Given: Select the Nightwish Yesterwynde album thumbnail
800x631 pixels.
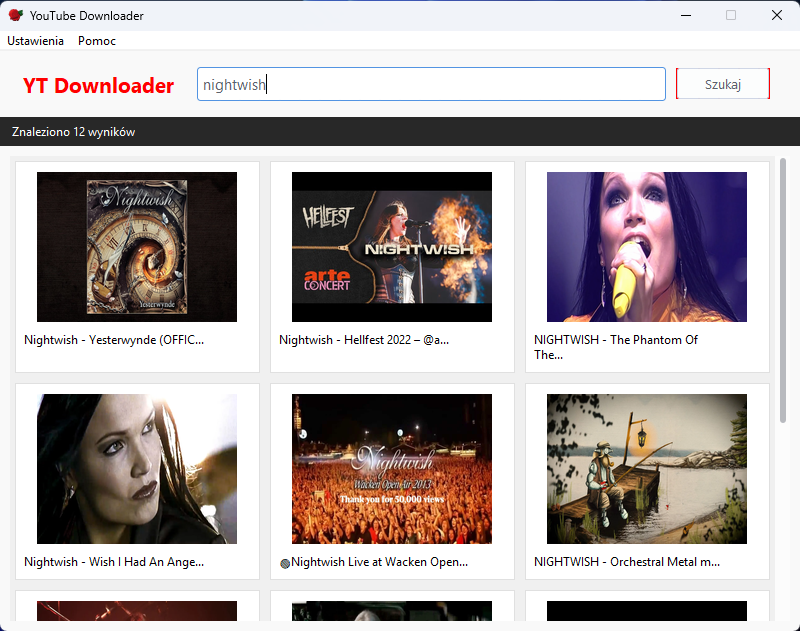Looking at the screenshot, I should click(137, 247).
